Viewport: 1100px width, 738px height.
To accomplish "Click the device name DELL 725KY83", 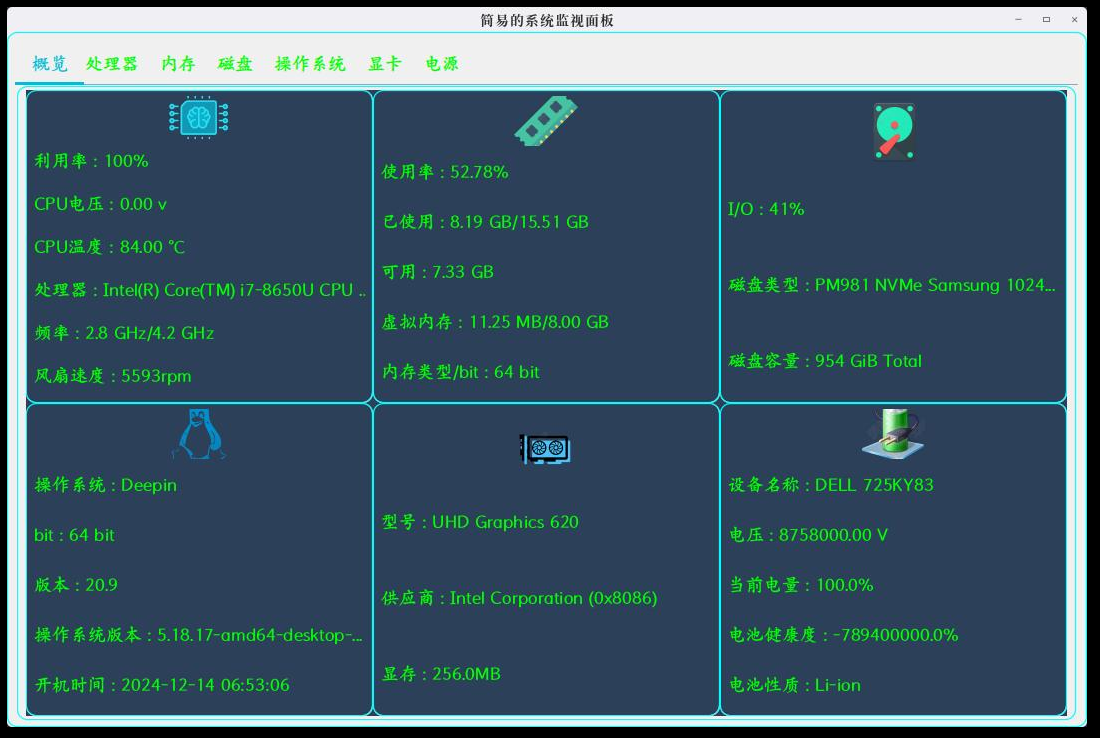I will [x=874, y=485].
